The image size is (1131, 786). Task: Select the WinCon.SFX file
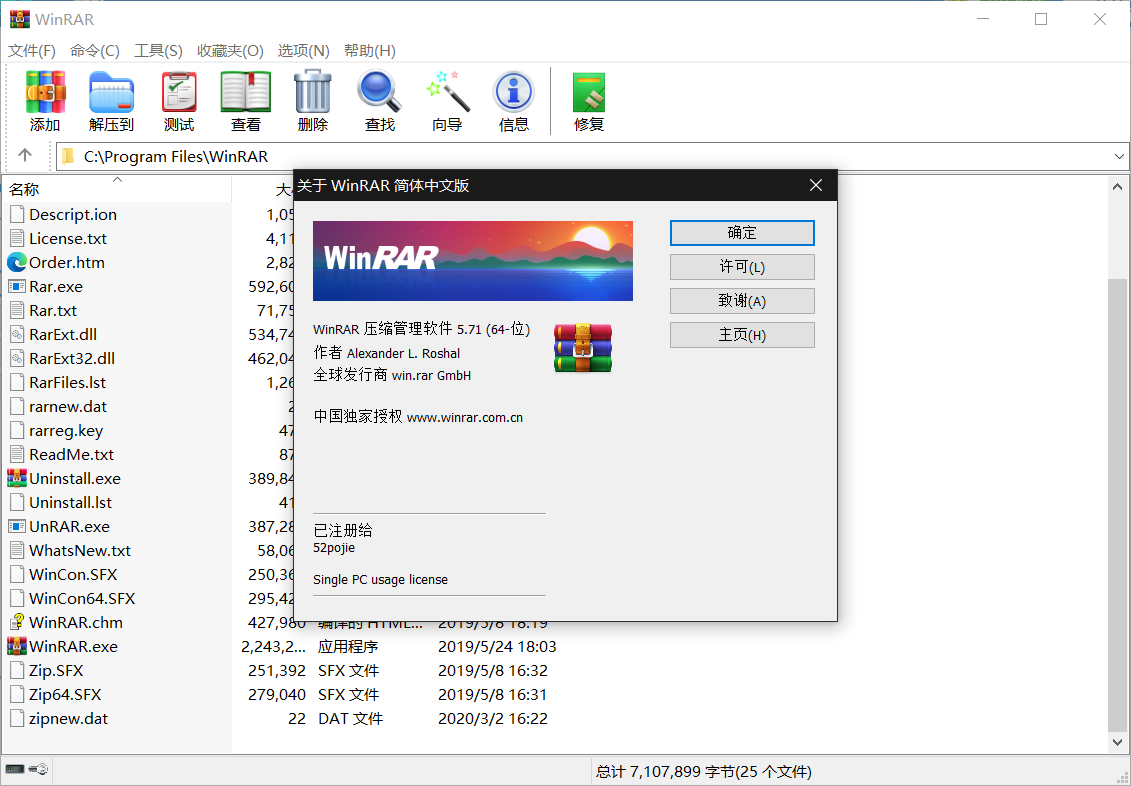click(73, 575)
